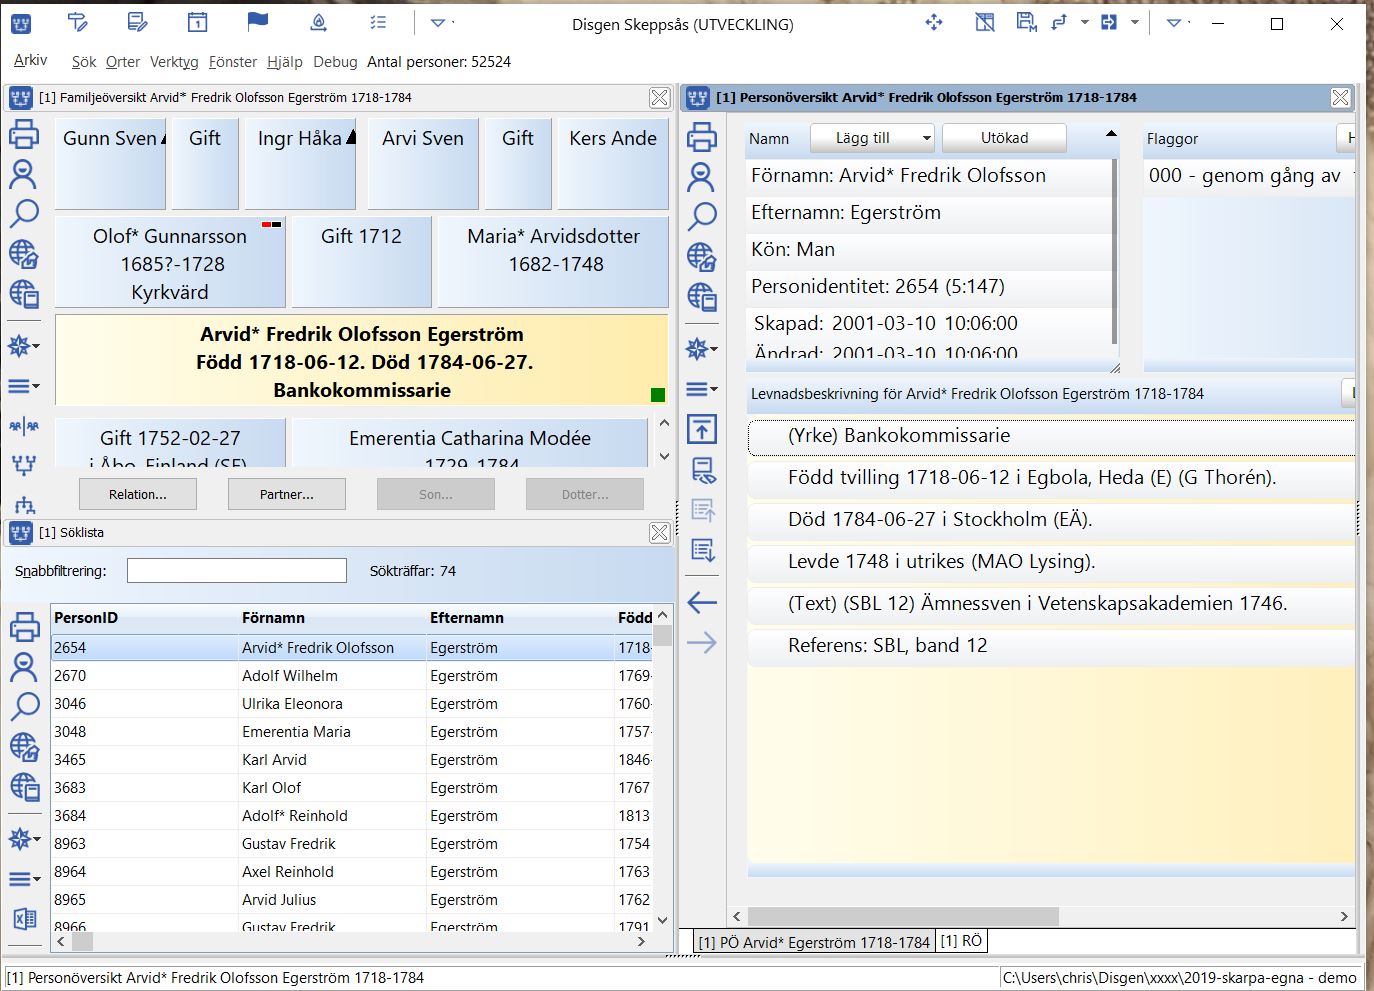Click the zigzag arrows icon in the title bar
Screen dimensions: 1374x991
point(1060,22)
